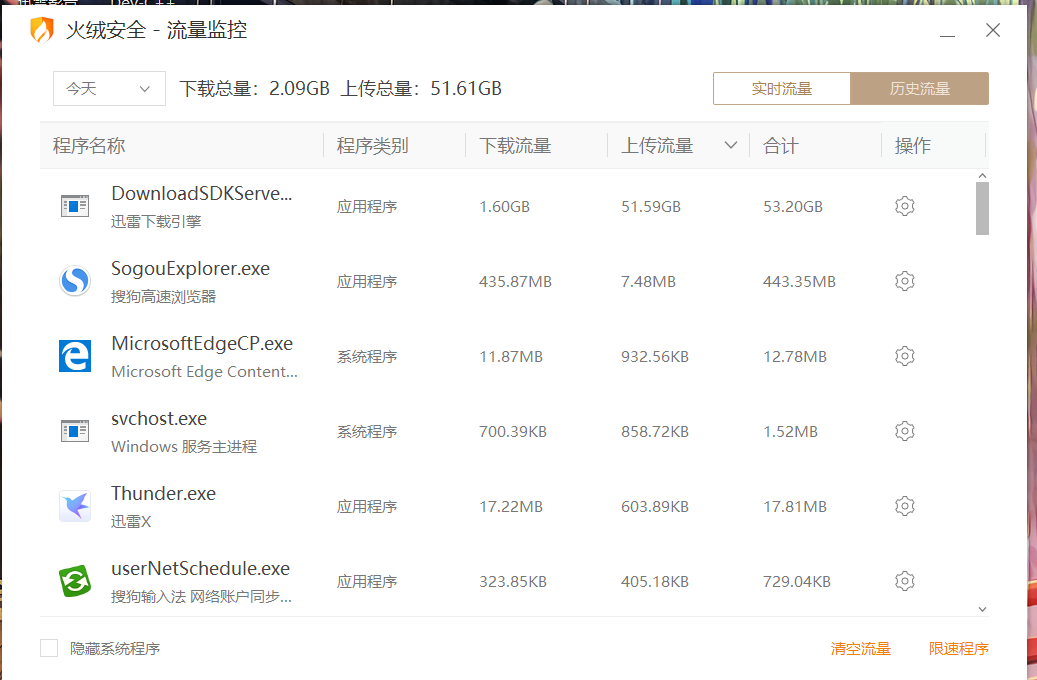Click the vertical scrollbar down arrow

pyautogui.click(x=982, y=608)
